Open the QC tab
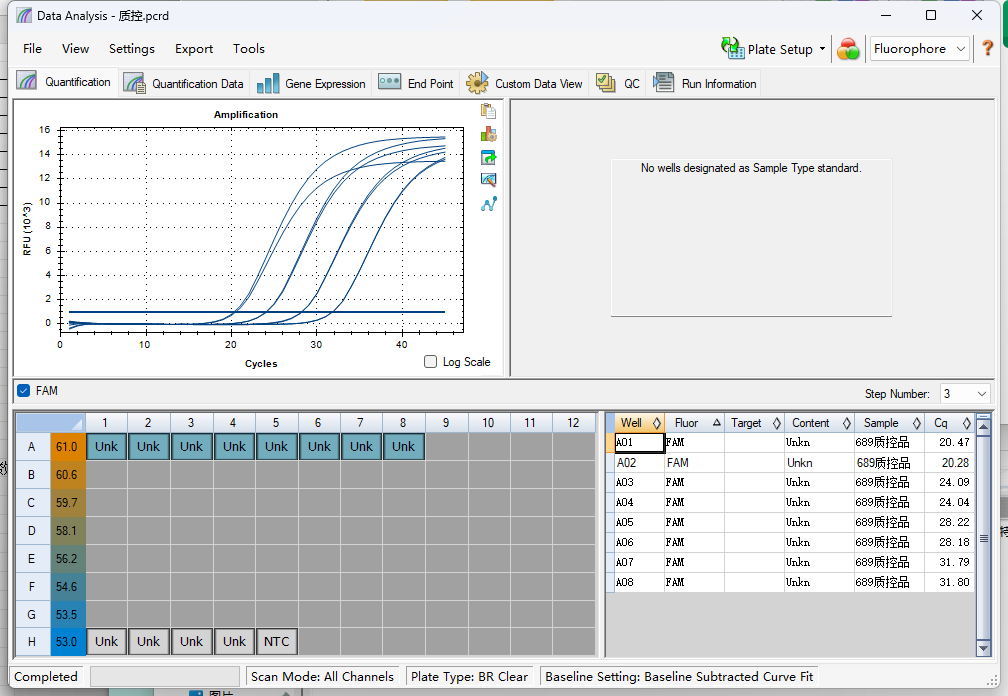 coord(617,84)
